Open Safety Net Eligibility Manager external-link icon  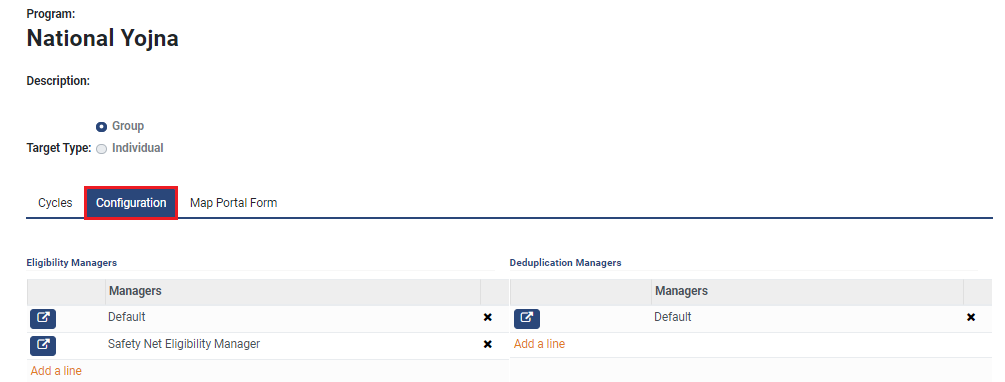tap(43, 345)
